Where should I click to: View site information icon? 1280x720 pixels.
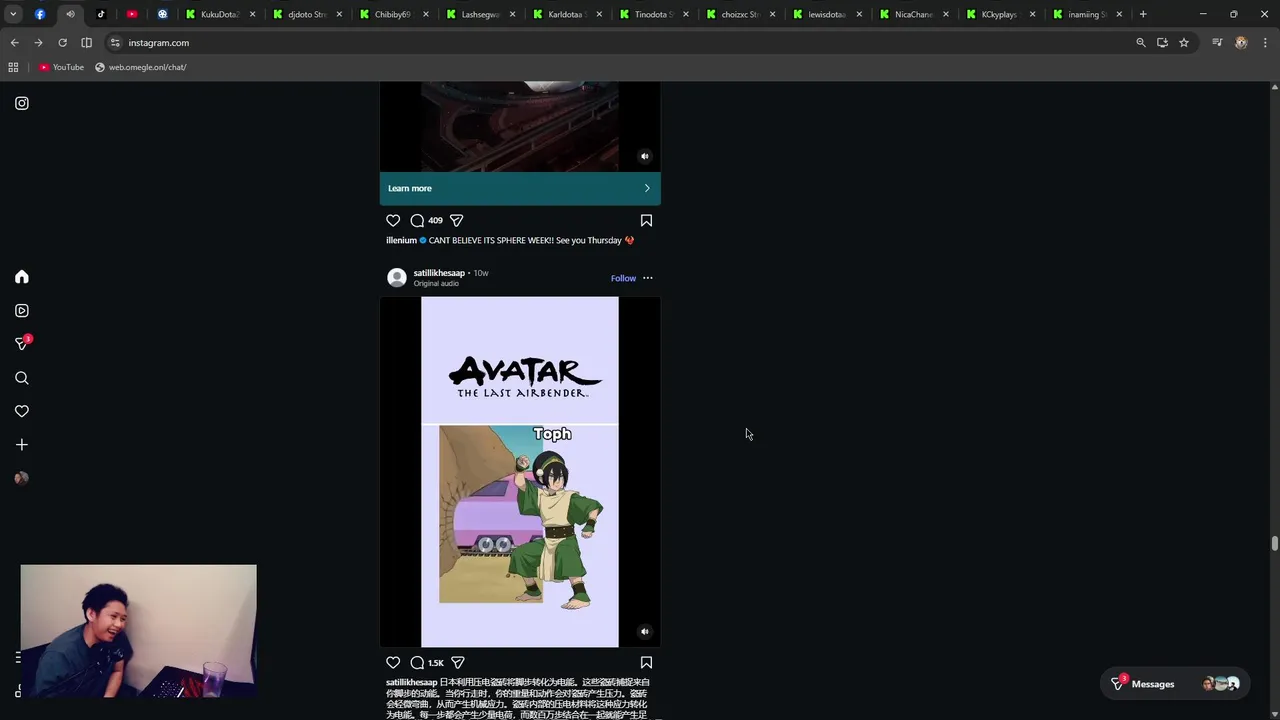point(115,43)
